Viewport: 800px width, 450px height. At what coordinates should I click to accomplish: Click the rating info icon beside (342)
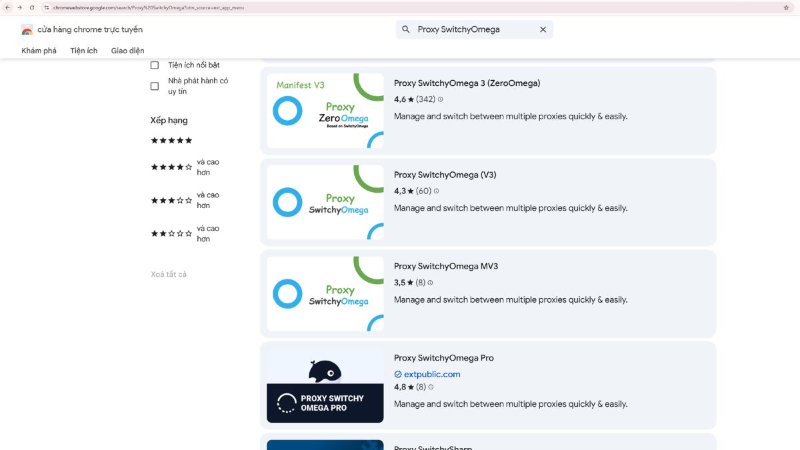click(441, 100)
